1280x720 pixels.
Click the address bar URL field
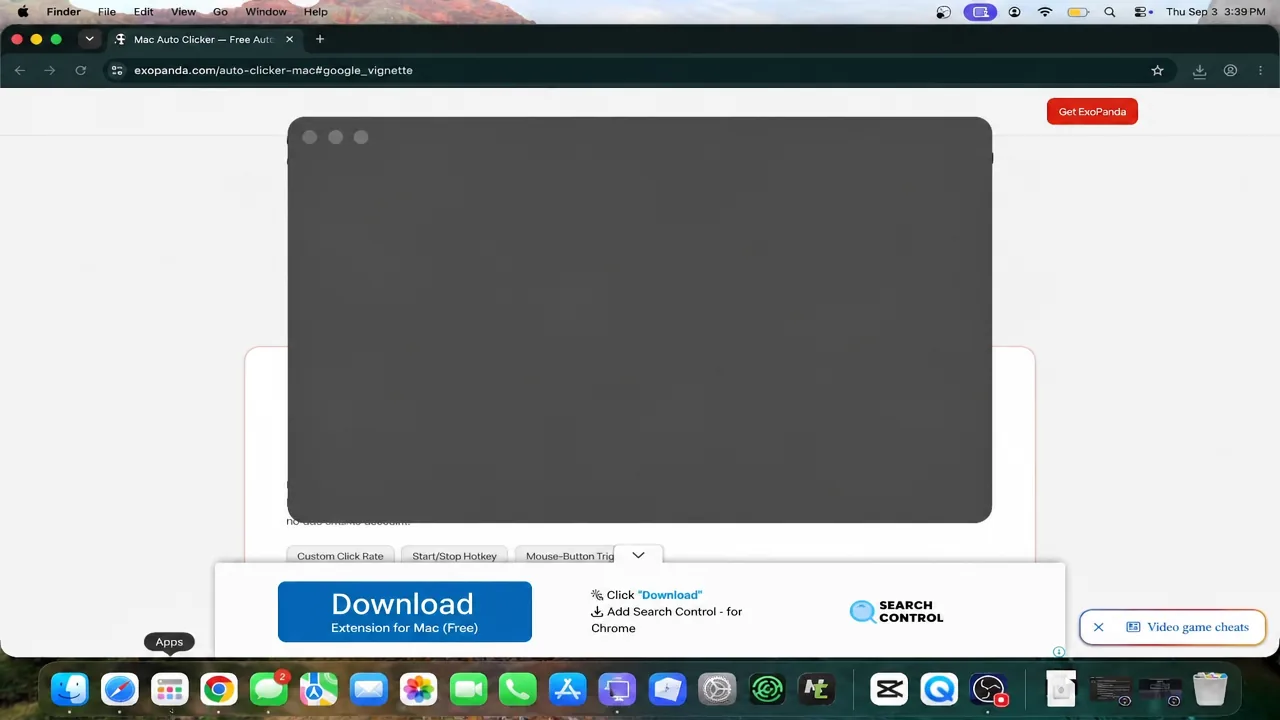pos(640,70)
